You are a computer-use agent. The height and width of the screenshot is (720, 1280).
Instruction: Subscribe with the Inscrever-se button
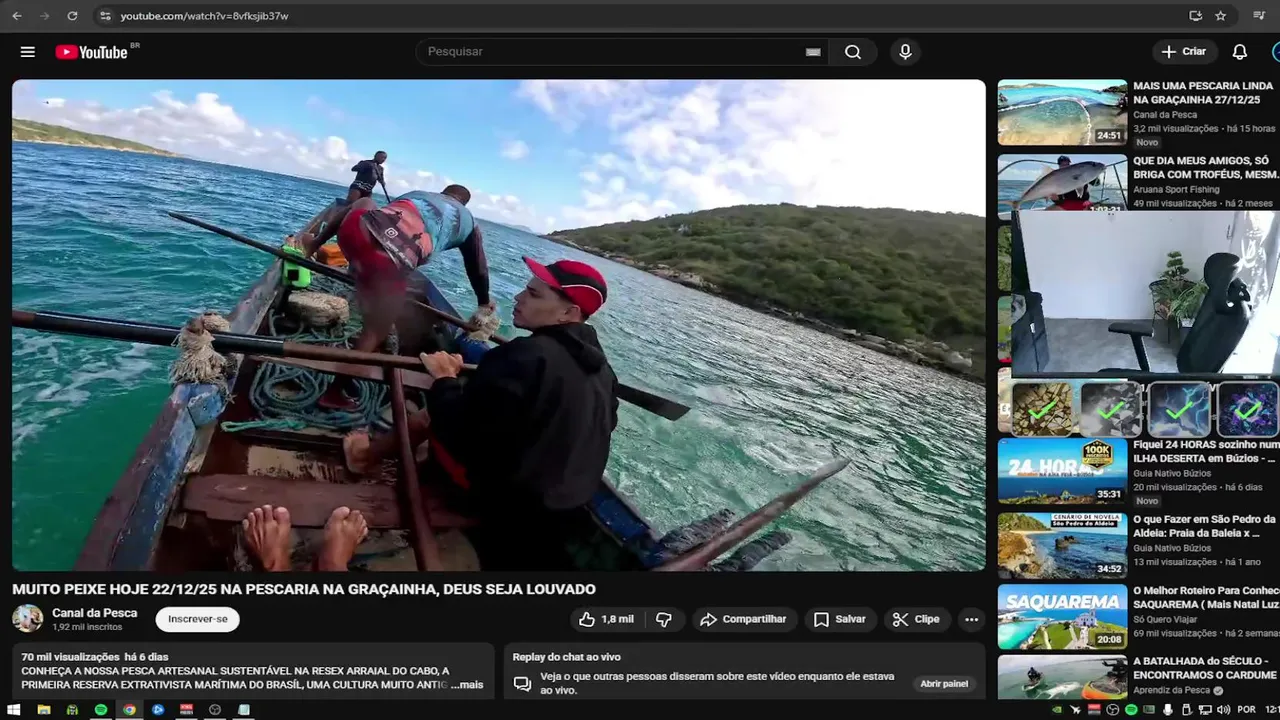197,619
